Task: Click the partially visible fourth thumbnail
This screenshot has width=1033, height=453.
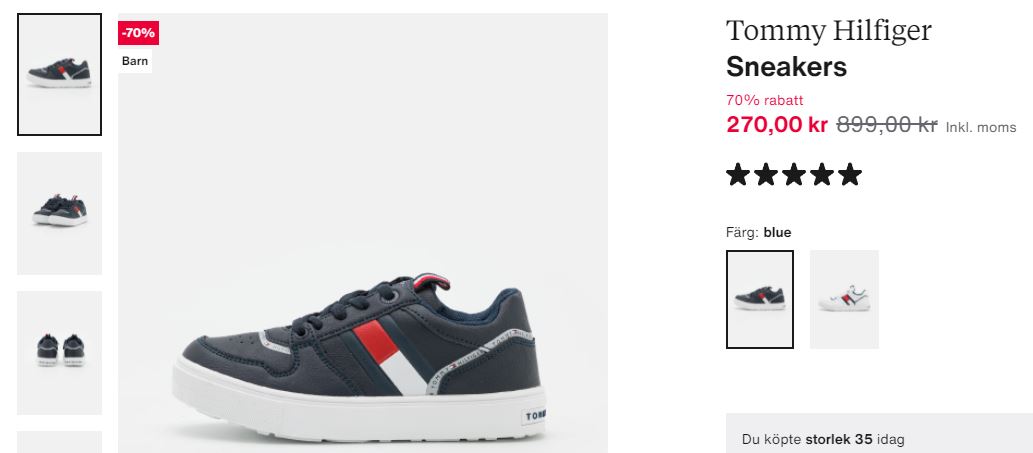Action: (x=59, y=442)
